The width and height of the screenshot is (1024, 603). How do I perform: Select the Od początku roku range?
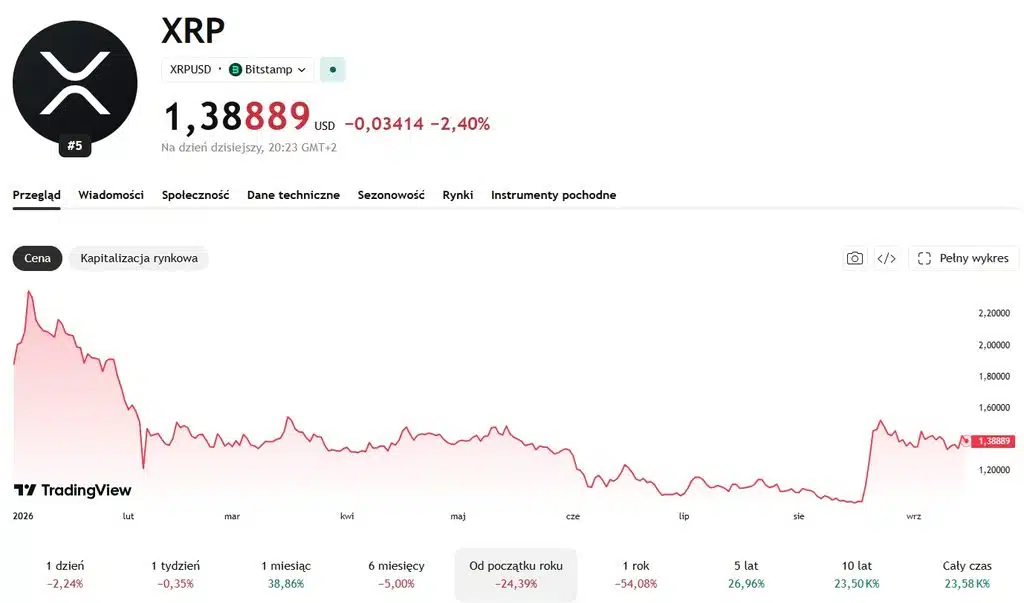pyautogui.click(x=516, y=574)
